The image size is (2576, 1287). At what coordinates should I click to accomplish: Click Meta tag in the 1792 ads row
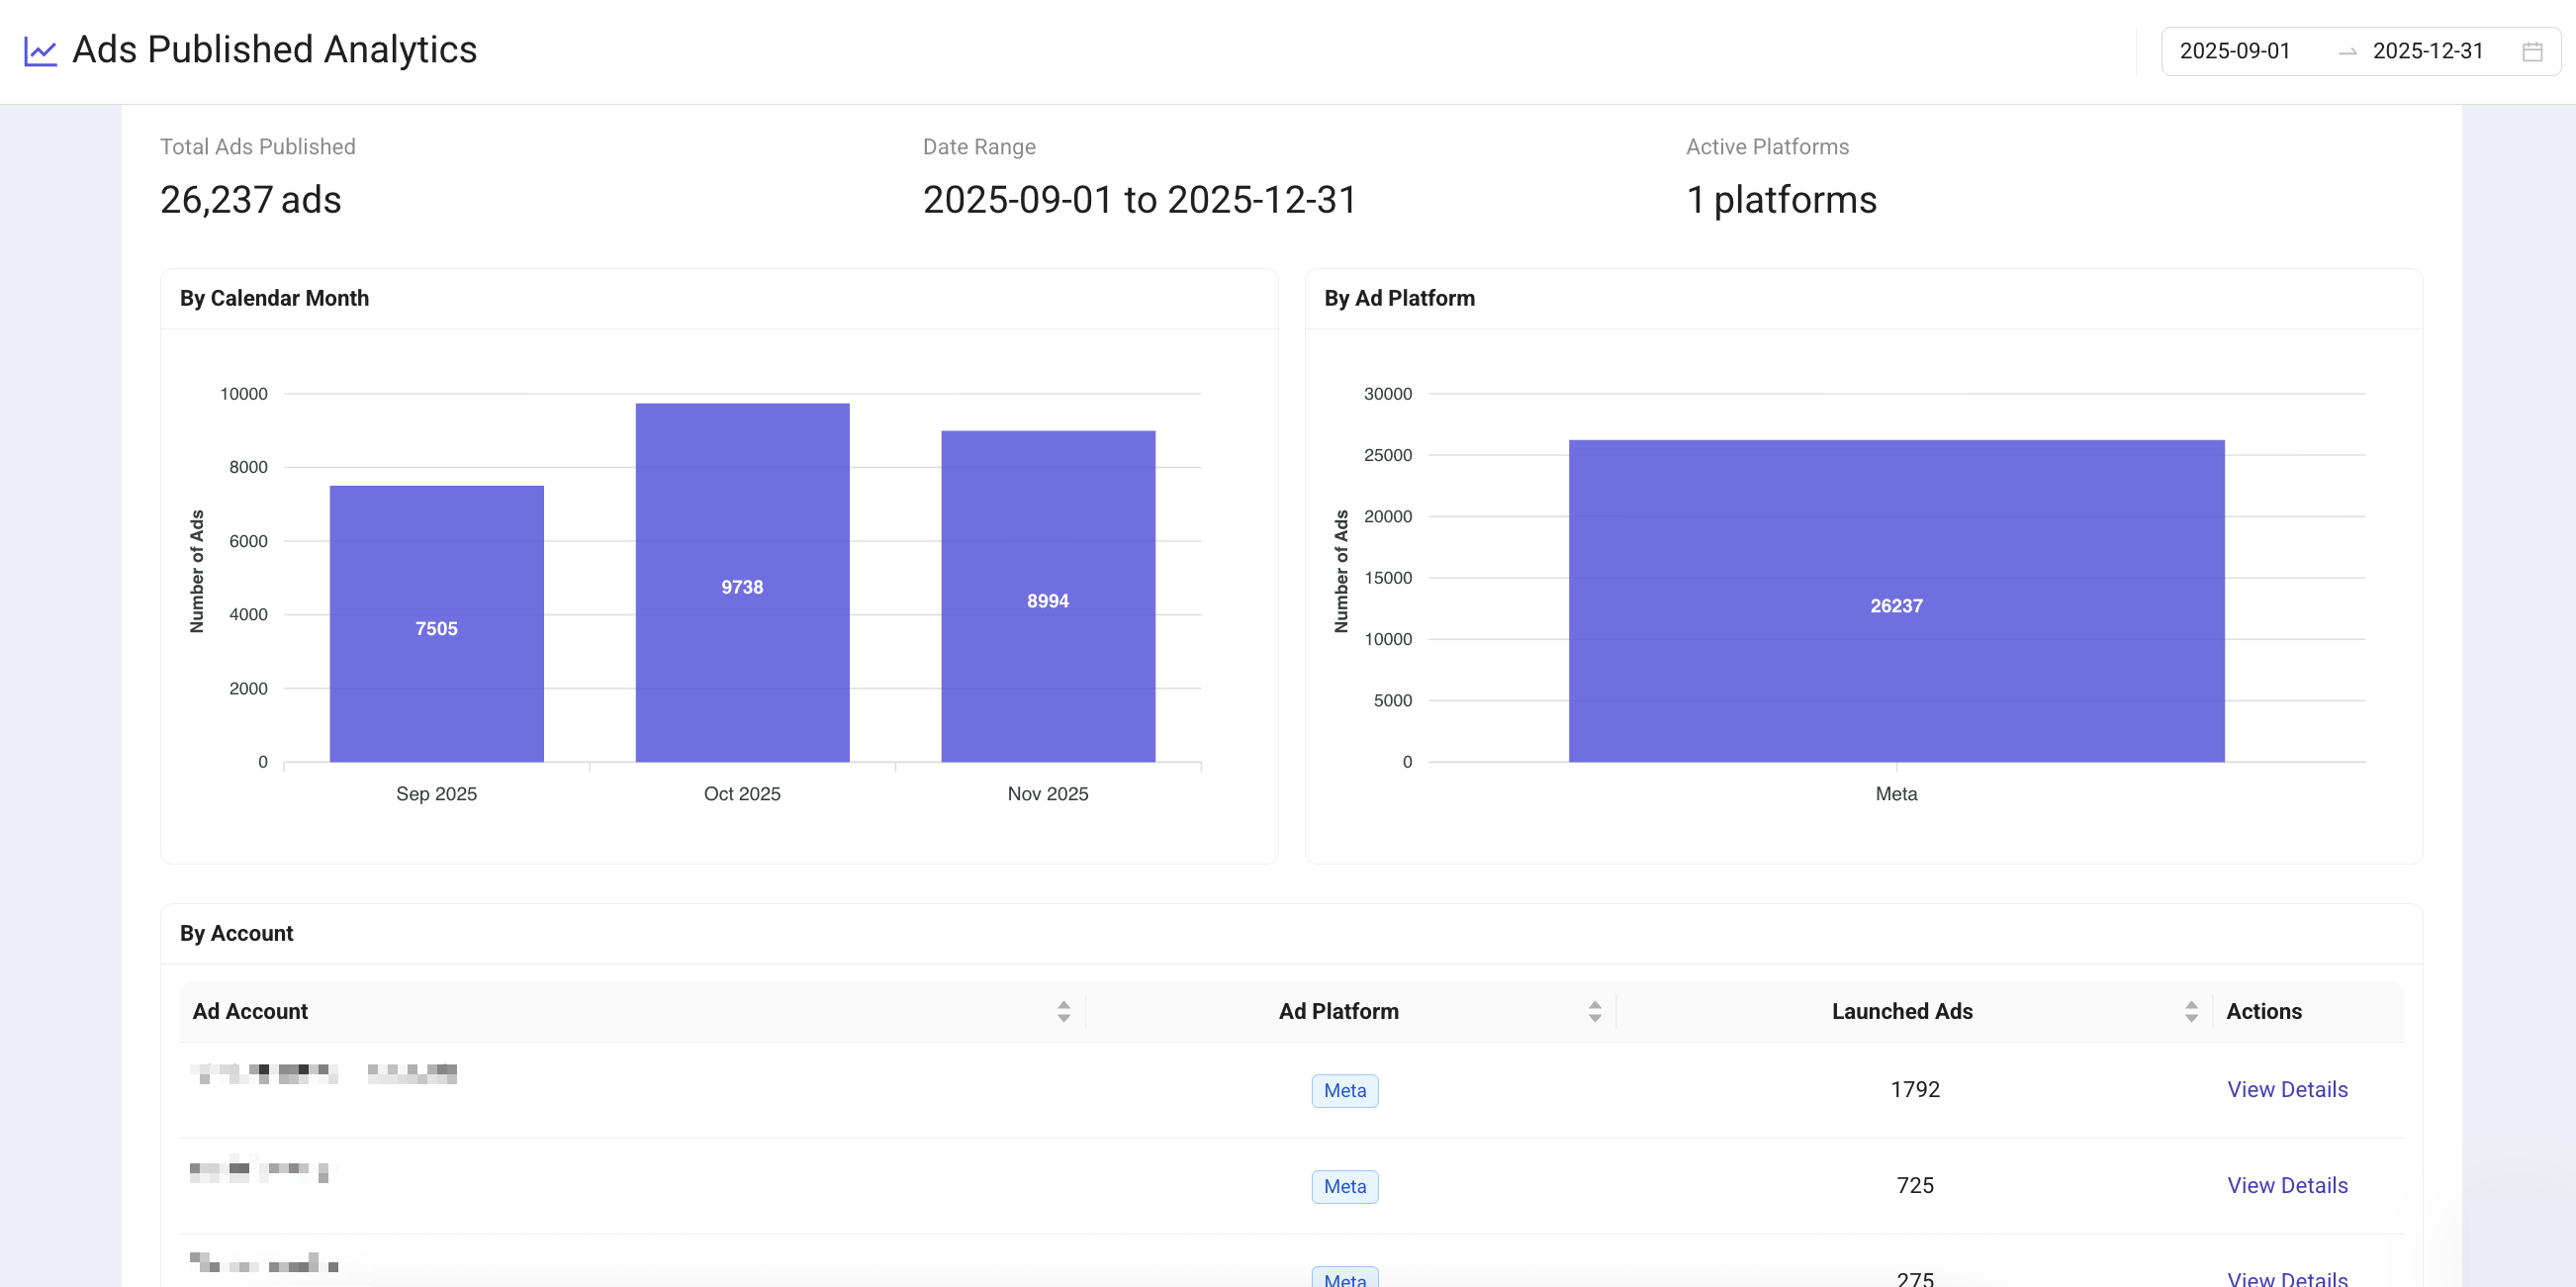click(x=1344, y=1090)
